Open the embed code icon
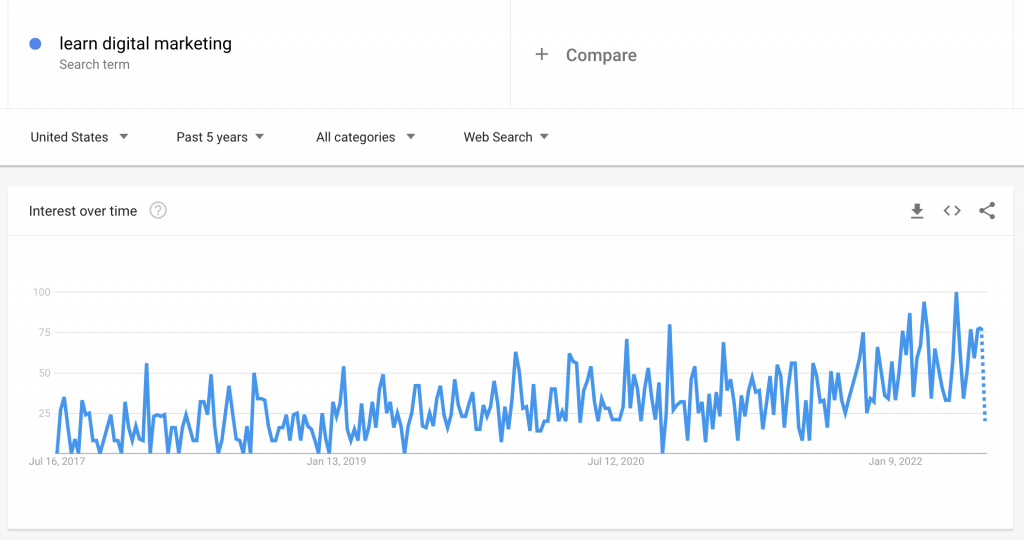 point(952,210)
